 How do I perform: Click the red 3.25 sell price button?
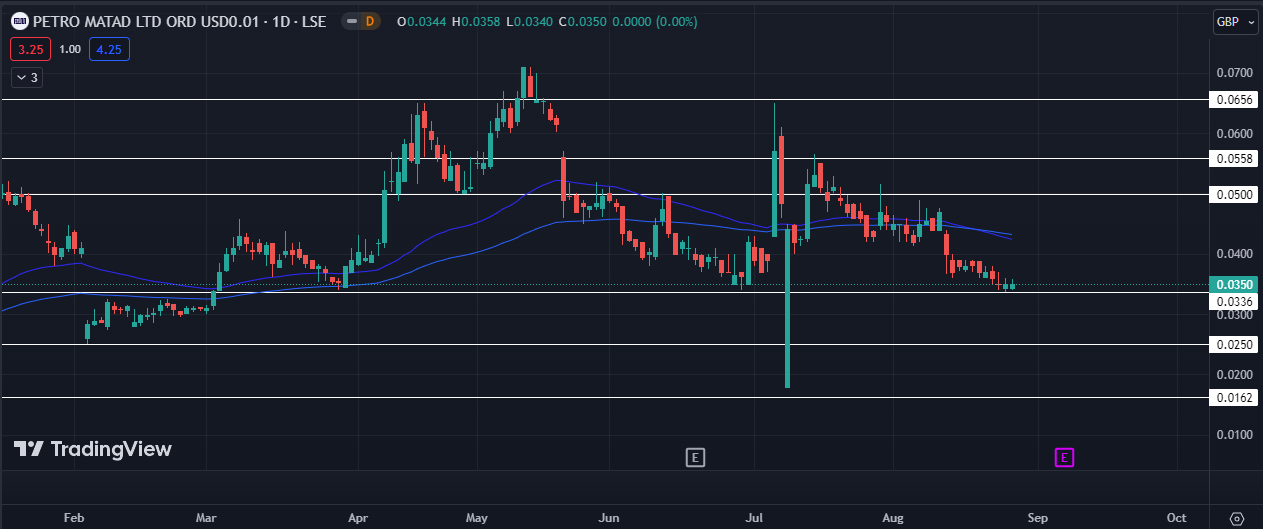(x=30, y=48)
